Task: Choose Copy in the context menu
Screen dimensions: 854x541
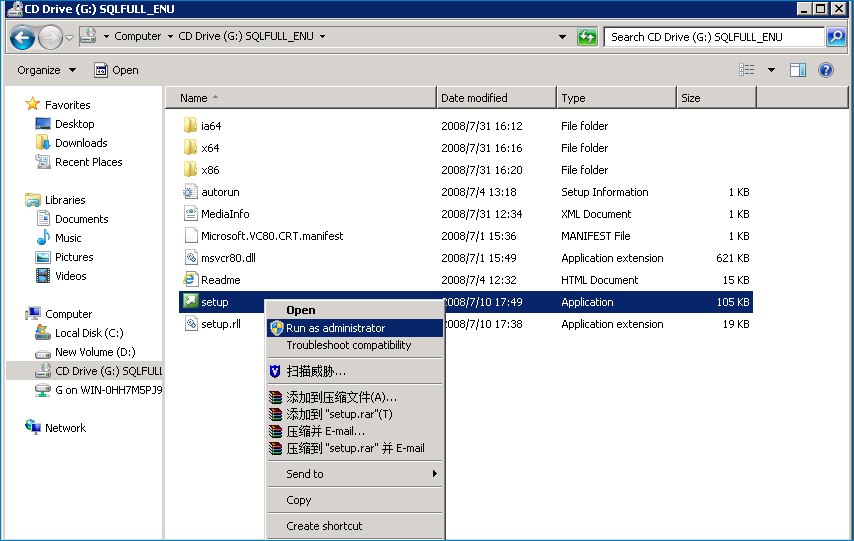Action: click(355, 500)
